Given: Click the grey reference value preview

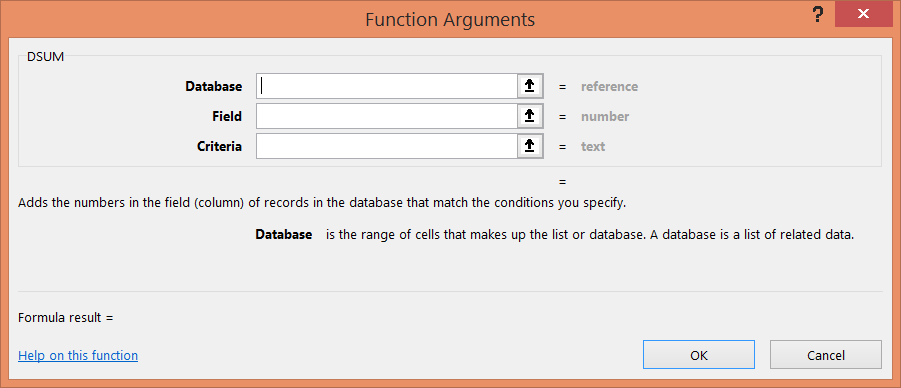Looking at the screenshot, I should tap(609, 86).
